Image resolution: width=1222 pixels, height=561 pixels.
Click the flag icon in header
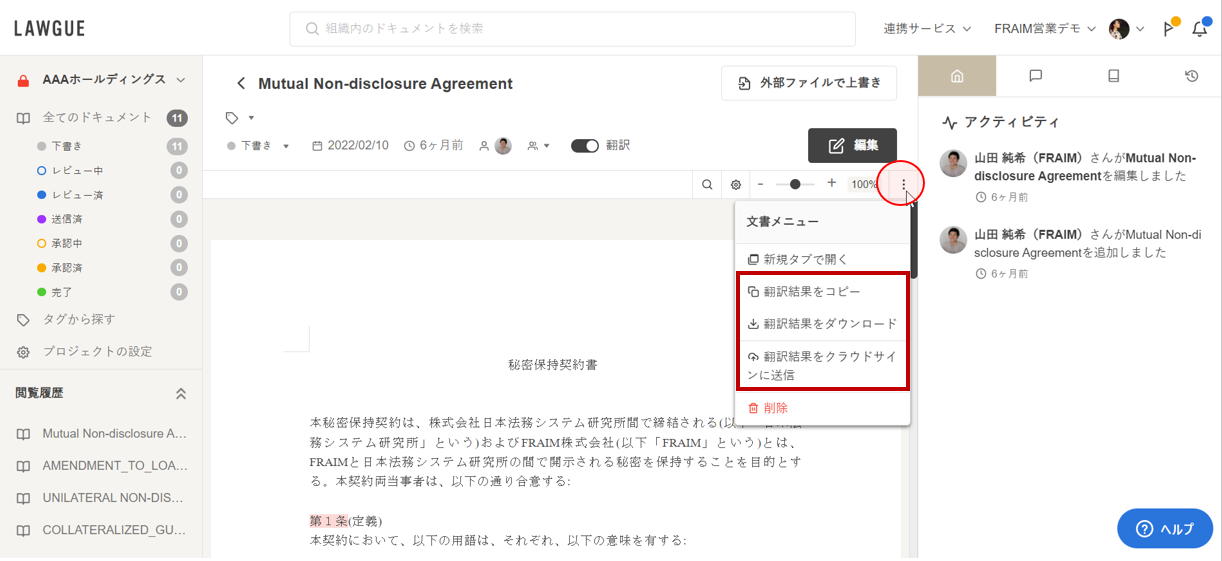1168,29
